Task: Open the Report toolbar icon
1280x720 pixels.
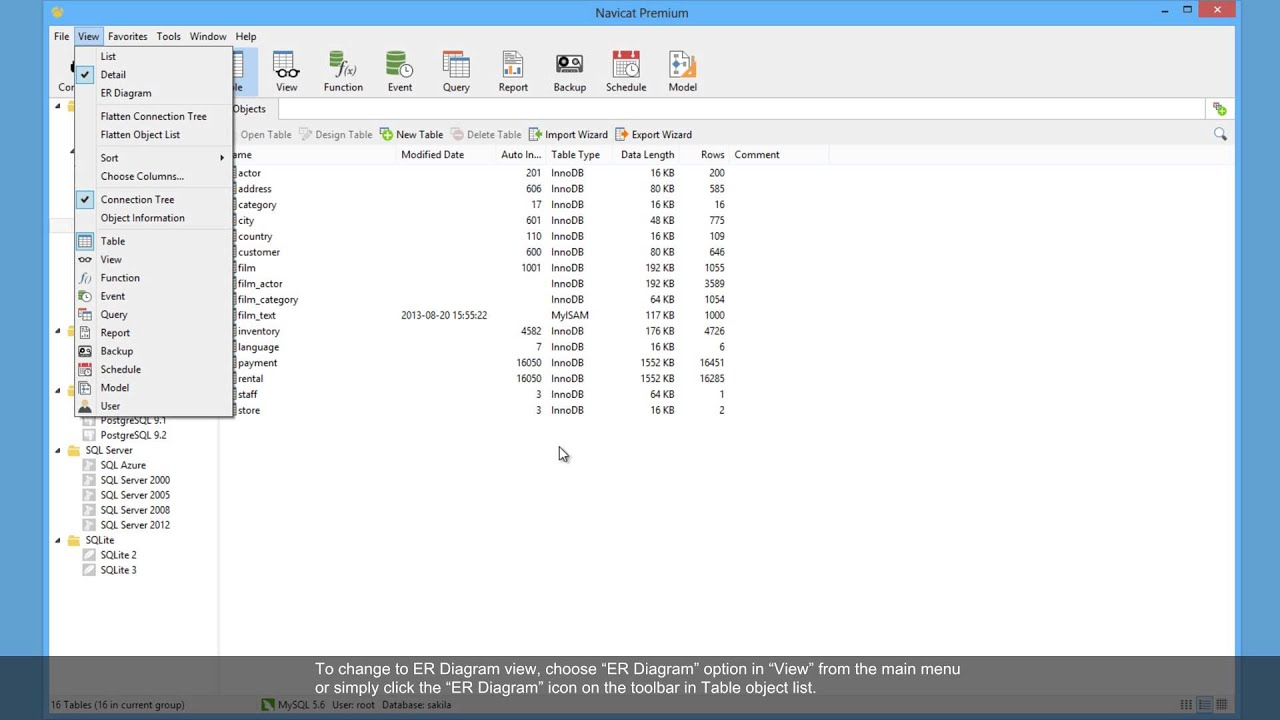Action: [513, 72]
